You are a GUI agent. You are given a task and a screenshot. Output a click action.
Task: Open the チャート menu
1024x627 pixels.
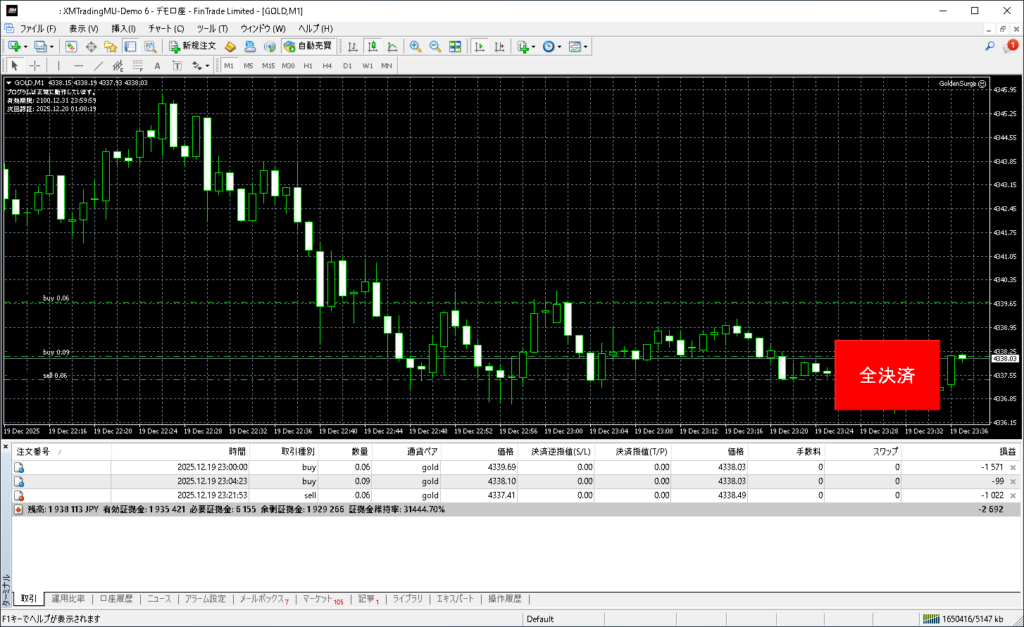(165, 28)
